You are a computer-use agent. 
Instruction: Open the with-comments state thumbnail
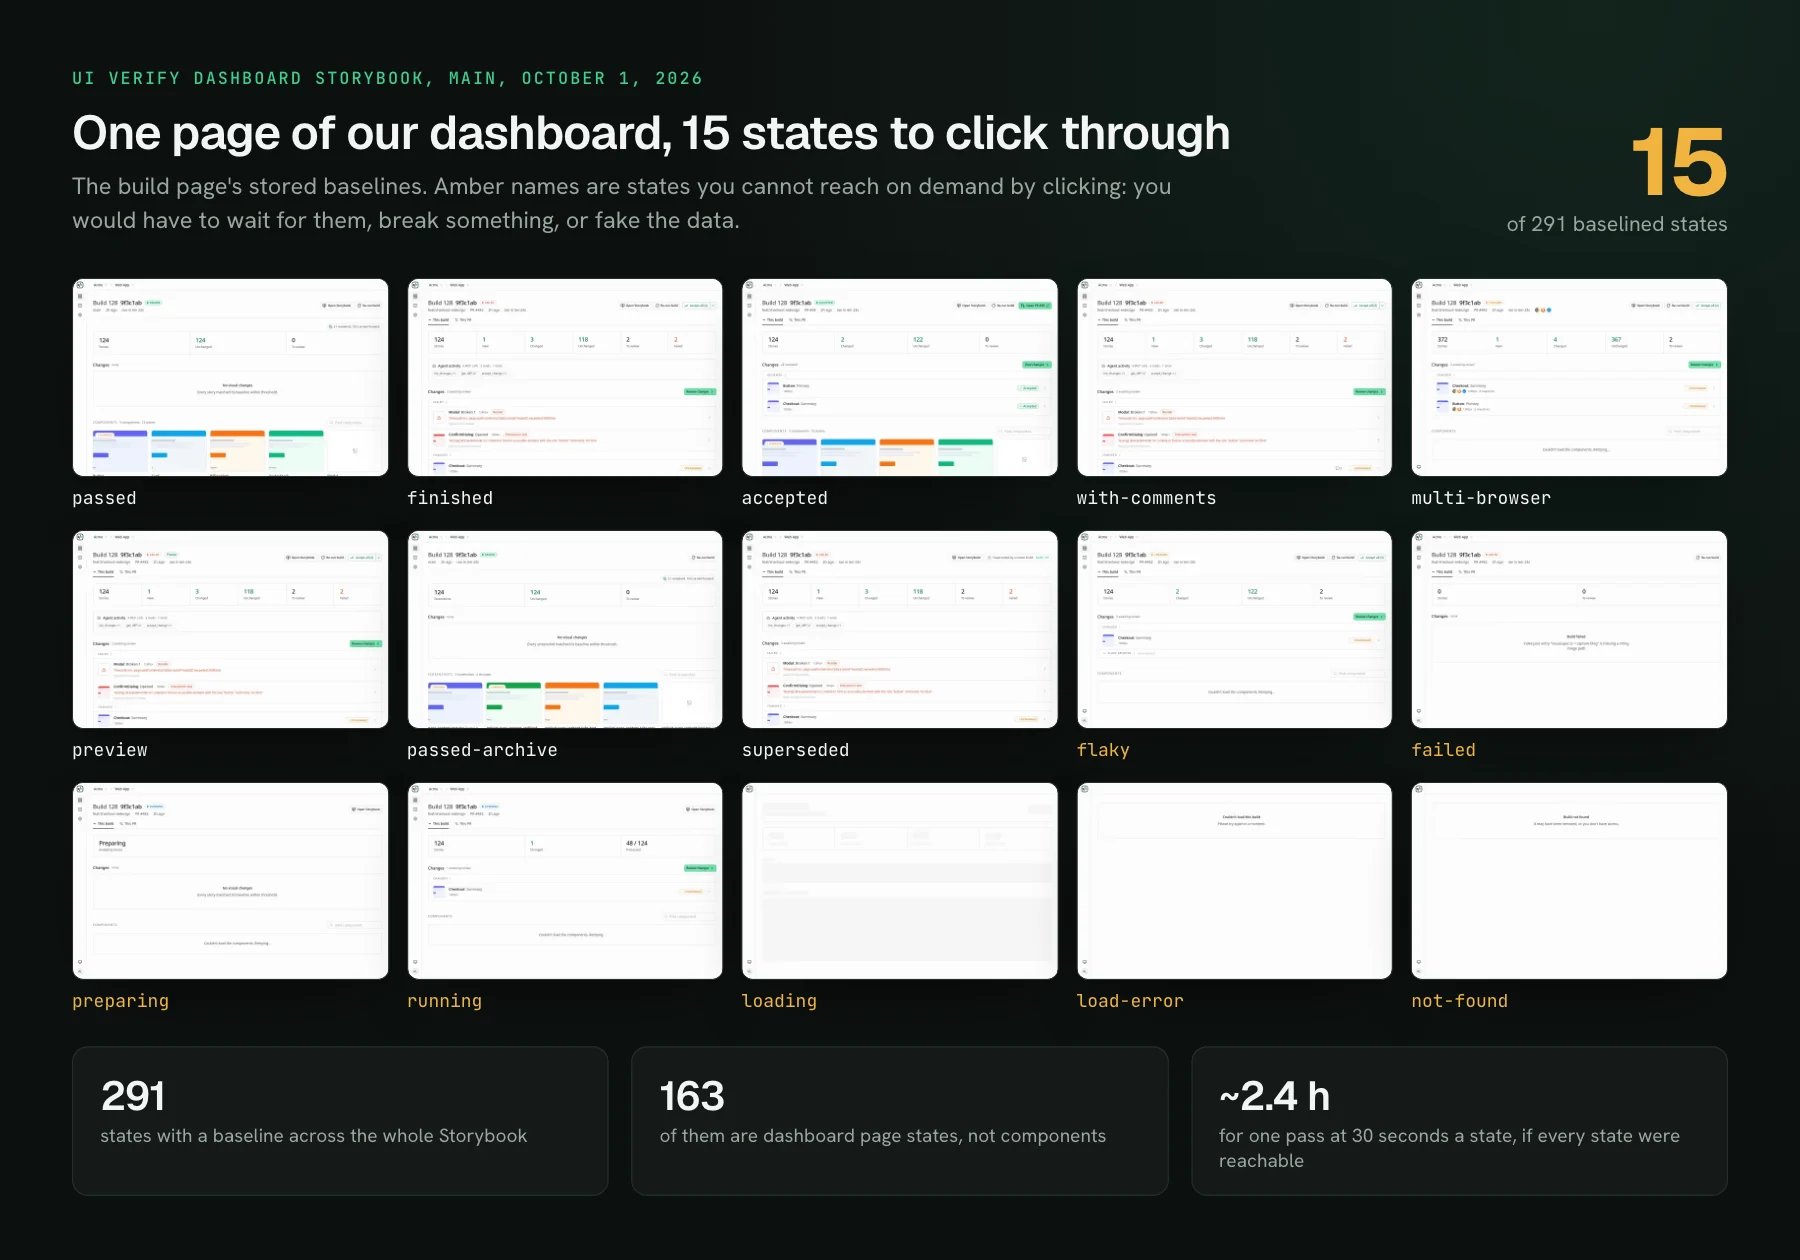pos(1234,377)
